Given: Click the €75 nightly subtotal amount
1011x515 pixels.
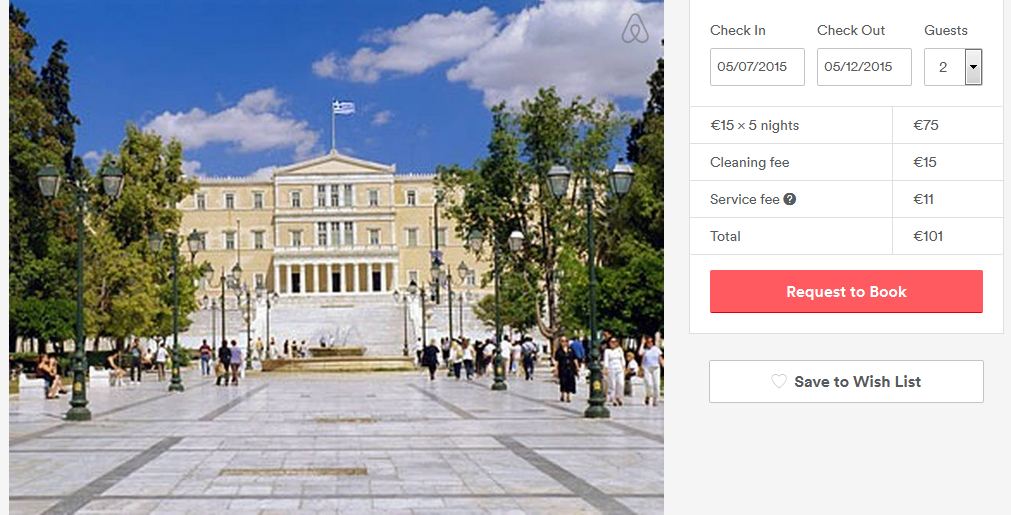Looking at the screenshot, I should point(926,125).
